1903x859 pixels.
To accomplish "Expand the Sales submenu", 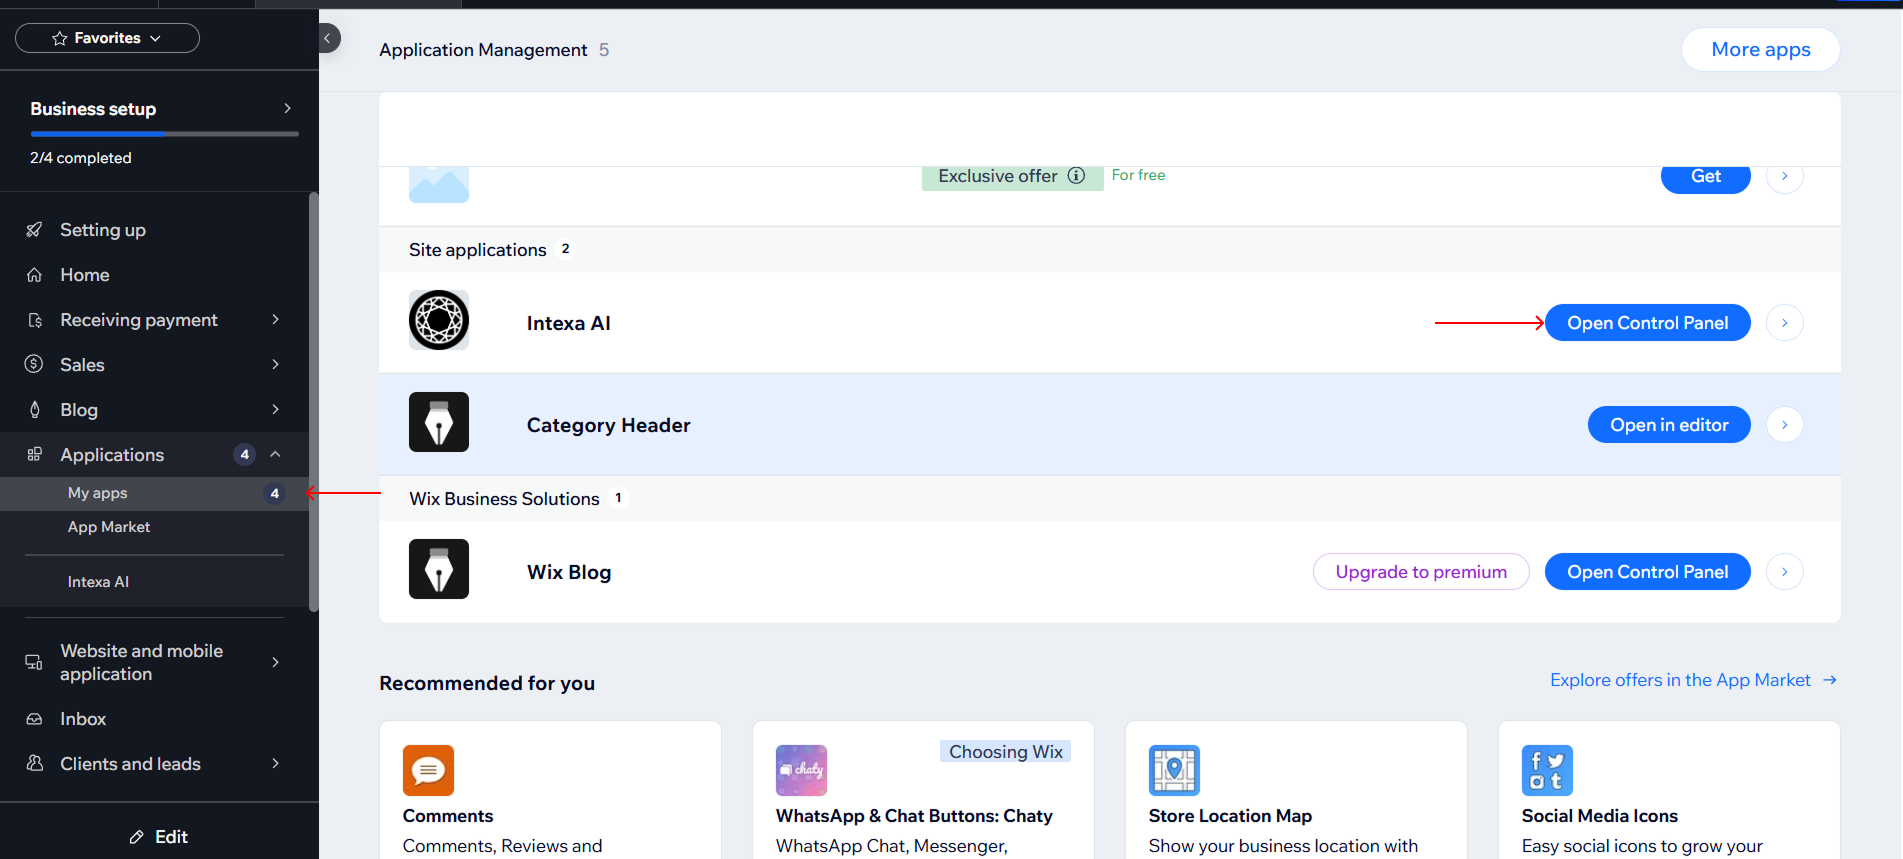I will pos(275,365).
